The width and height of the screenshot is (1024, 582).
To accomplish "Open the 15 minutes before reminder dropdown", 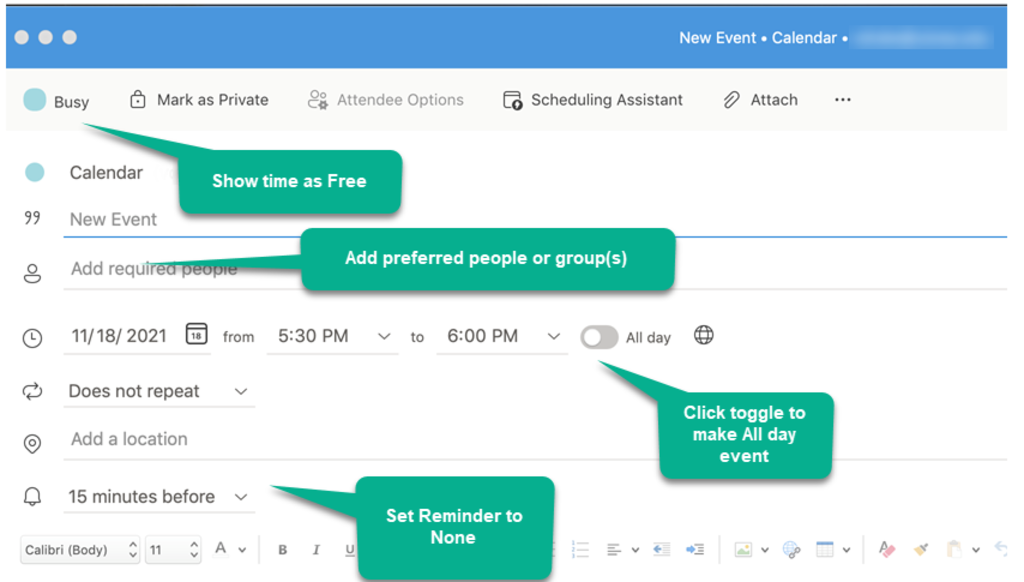I will (155, 496).
